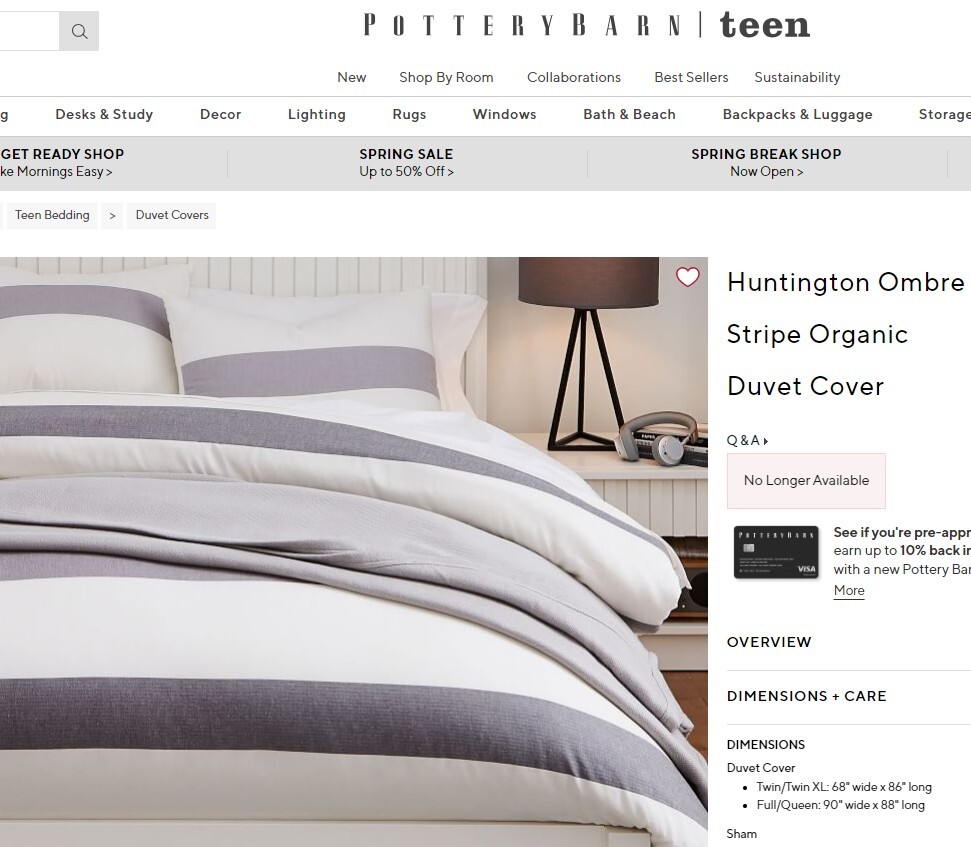Click the search magnifier icon

[x=79, y=31]
